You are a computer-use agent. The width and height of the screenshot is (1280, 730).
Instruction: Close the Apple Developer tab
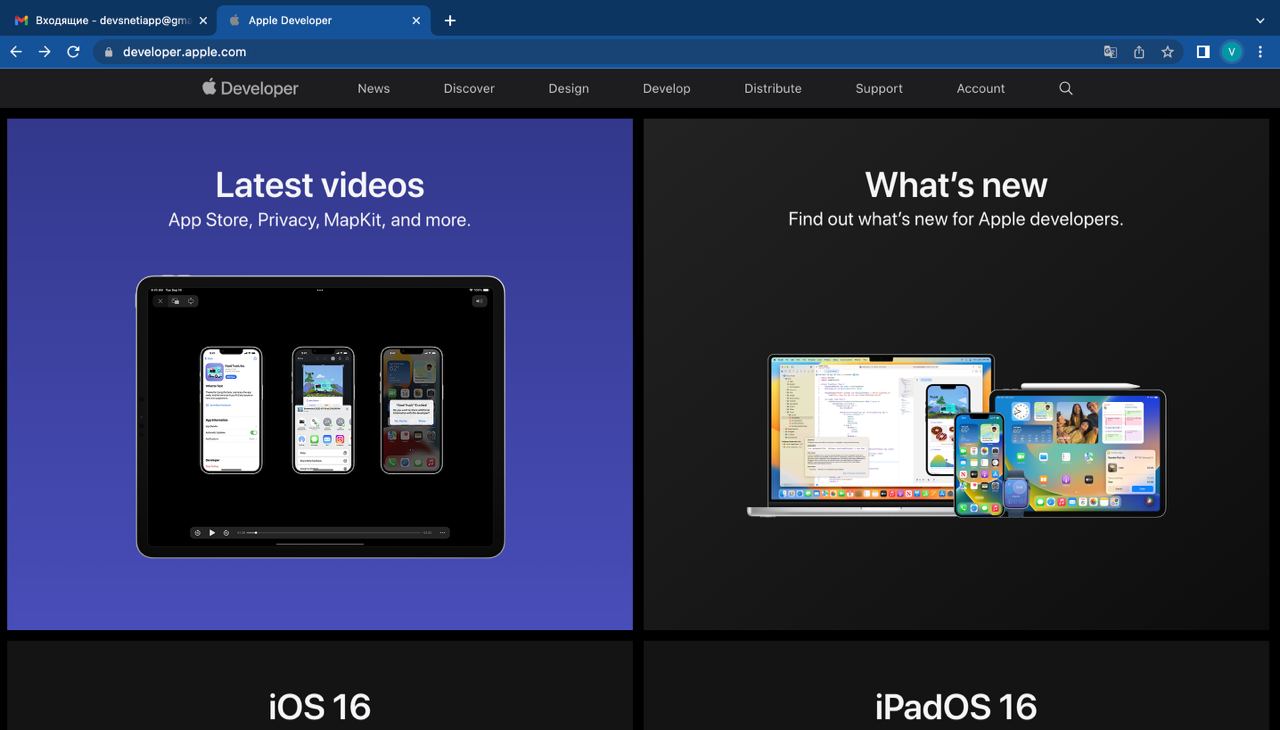(416, 20)
